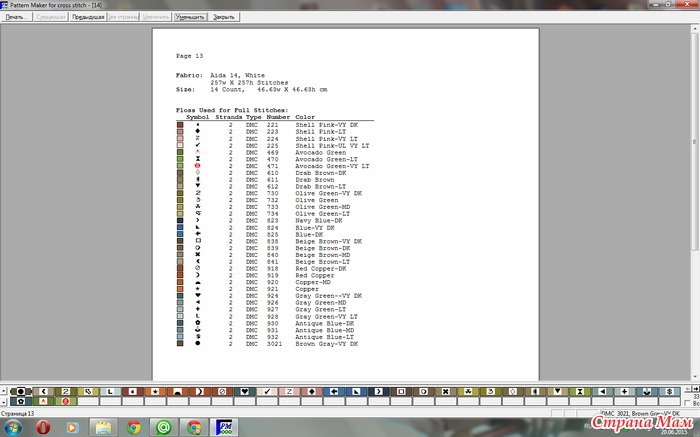Viewport: 700px width, 437px height.
Task: Open the media player taskbar icon
Action: pos(72,428)
